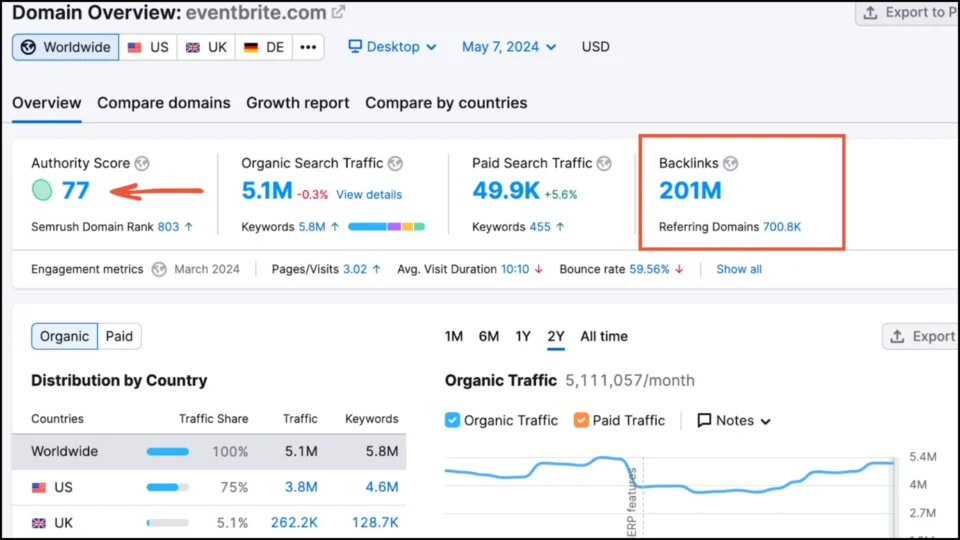Select the 1M time range
The image size is (960, 540).
tap(454, 336)
